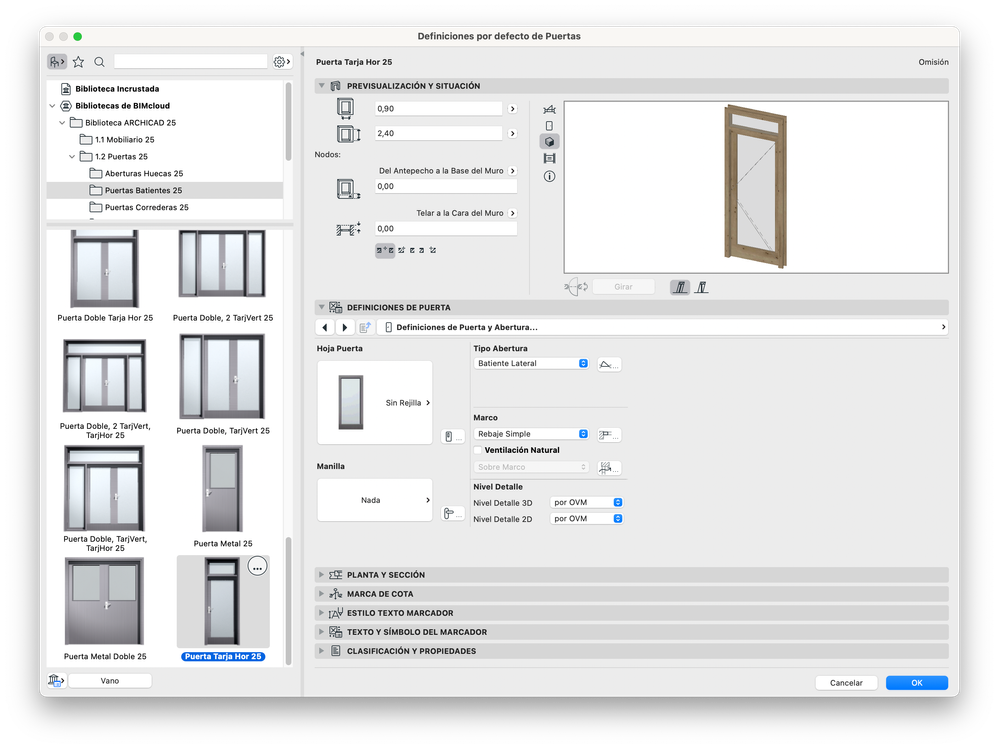Select the Puerta Metal 25 thumbnail
The height and width of the screenshot is (749, 999).
tap(222, 489)
